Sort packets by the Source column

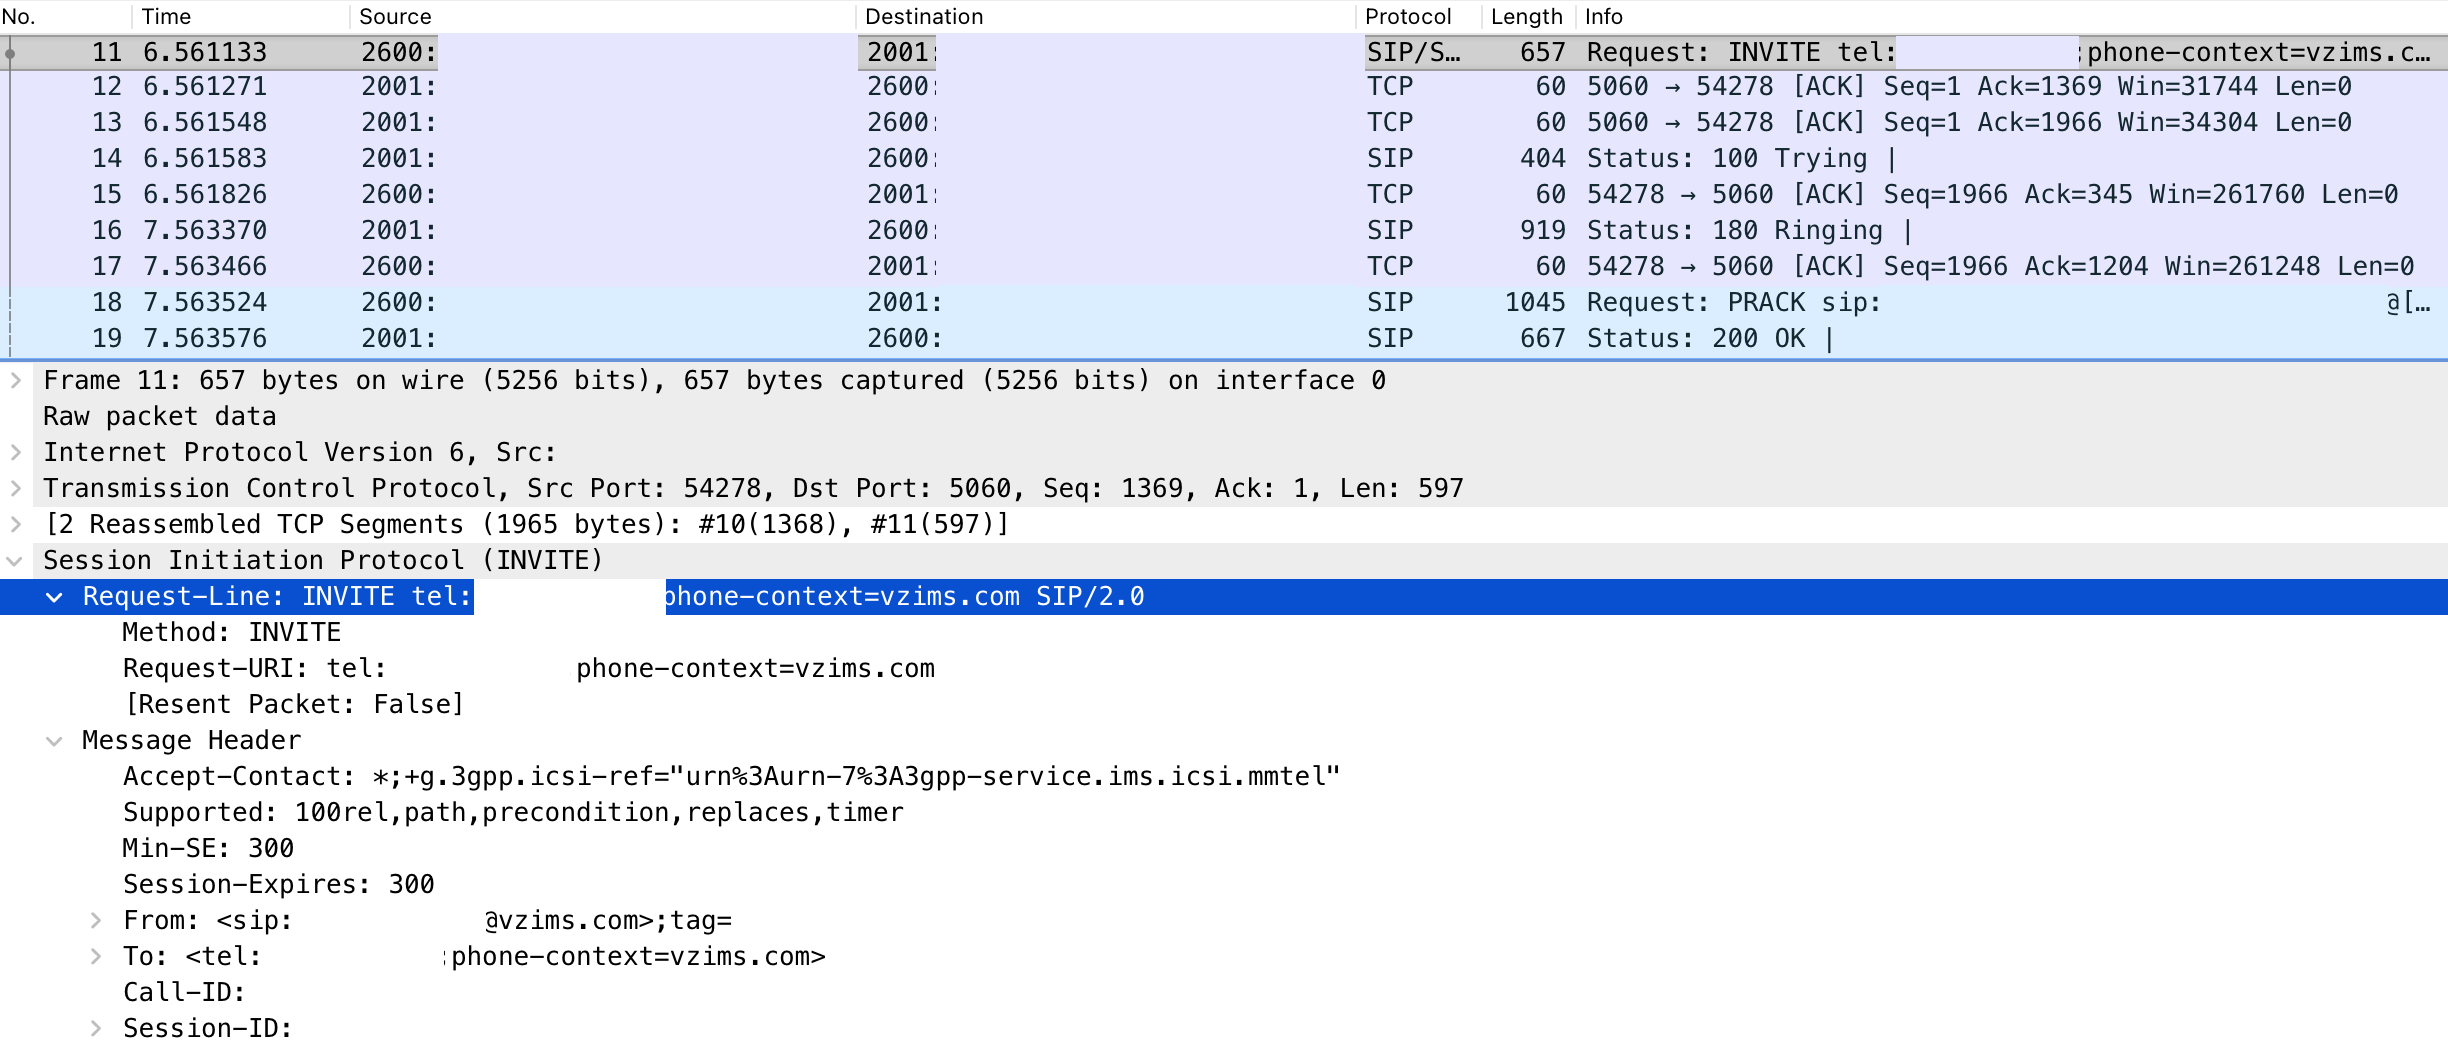(x=603, y=17)
